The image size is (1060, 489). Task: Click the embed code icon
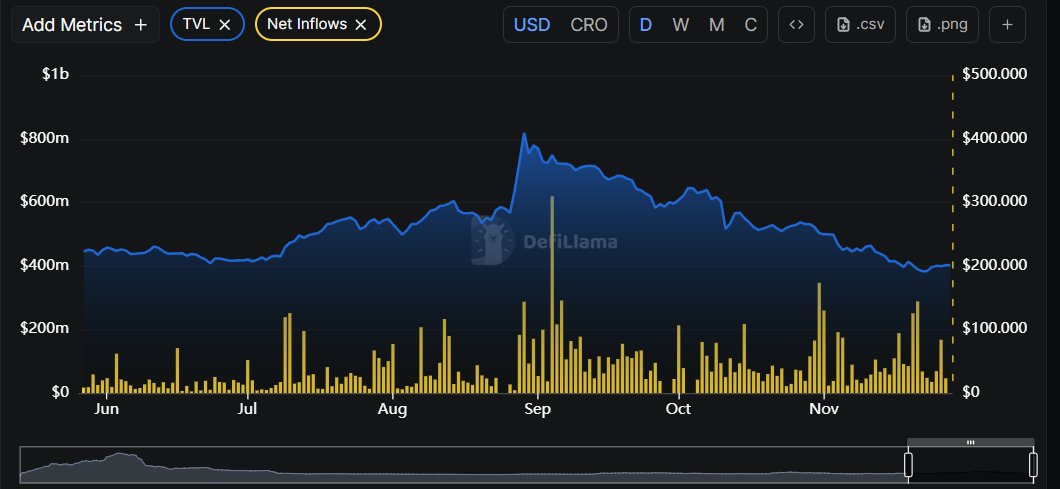click(x=796, y=25)
